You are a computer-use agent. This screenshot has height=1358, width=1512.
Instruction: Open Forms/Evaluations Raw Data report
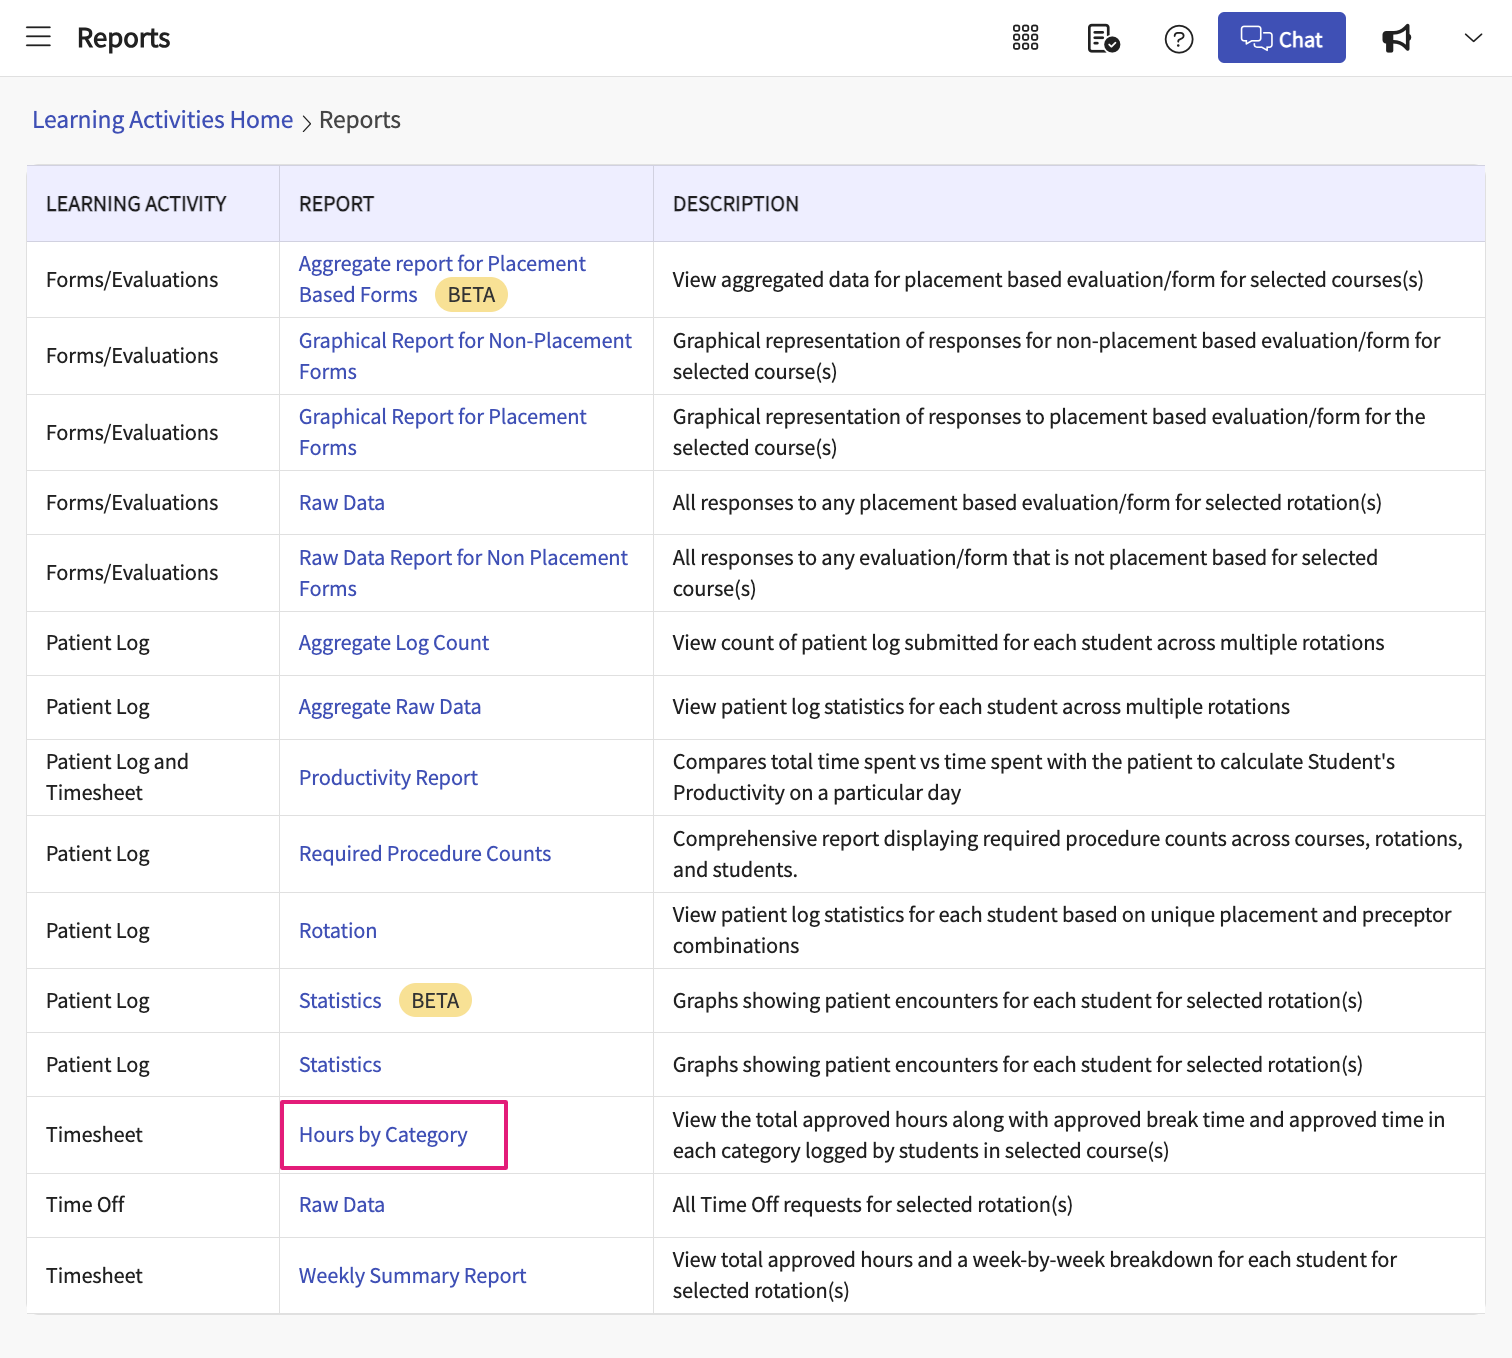pyautogui.click(x=342, y=503)
